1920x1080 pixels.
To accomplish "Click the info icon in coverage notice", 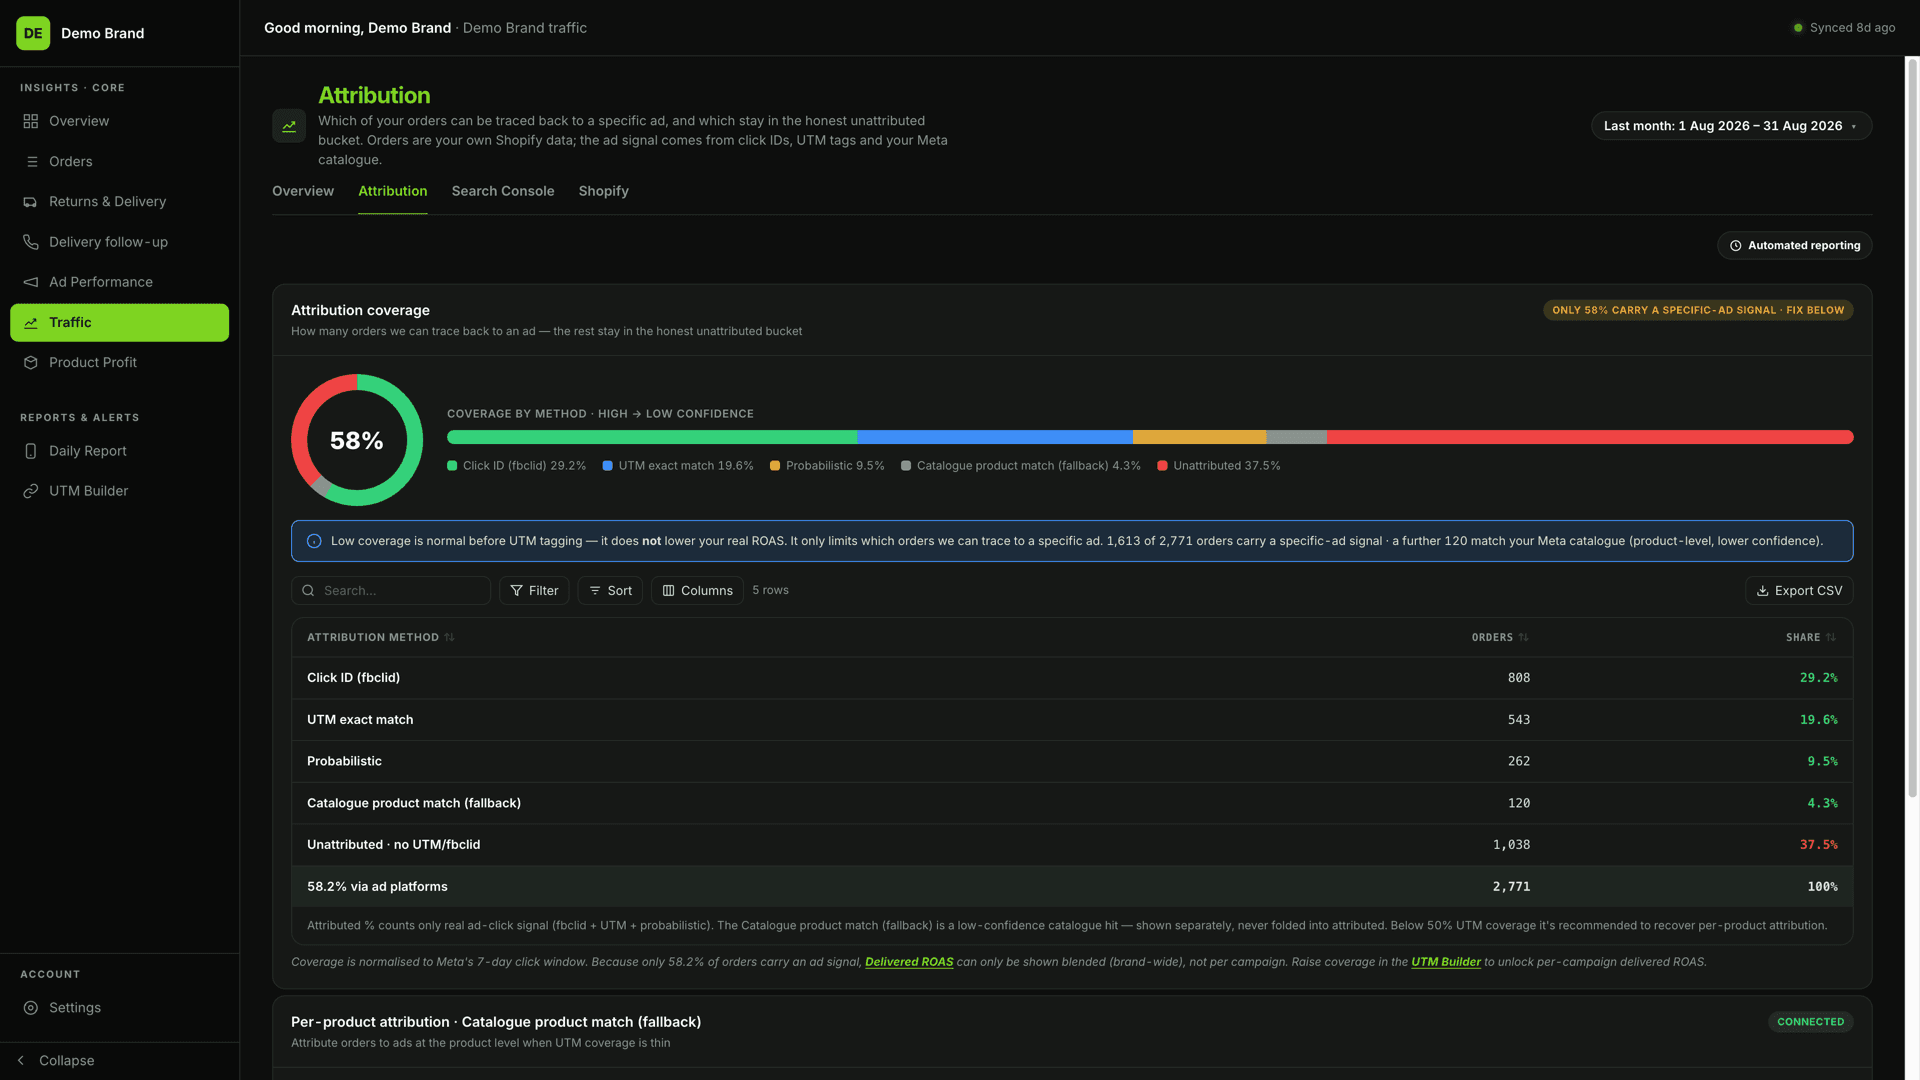I will click(x=314, y=541).
